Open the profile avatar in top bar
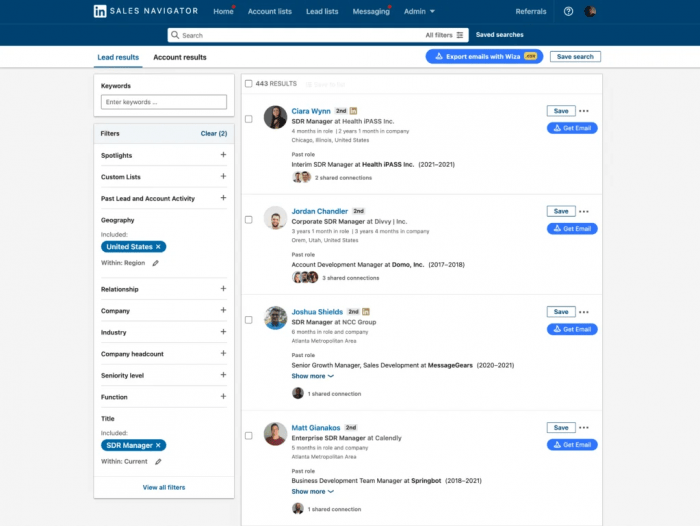The width and height of the screenshot is (700, 526). [x=590, y=12]
